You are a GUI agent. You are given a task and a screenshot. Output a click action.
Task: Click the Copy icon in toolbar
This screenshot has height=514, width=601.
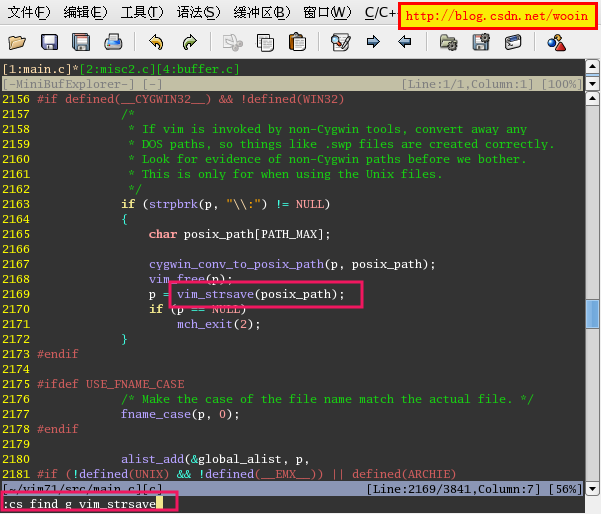click(265, 42)
